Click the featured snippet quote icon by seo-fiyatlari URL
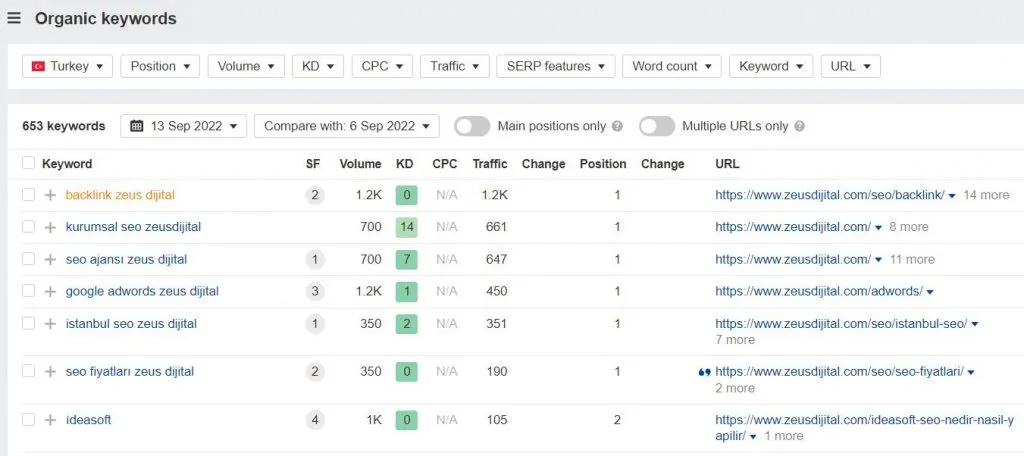This screenshot has width=1024, height=456. 704,372
